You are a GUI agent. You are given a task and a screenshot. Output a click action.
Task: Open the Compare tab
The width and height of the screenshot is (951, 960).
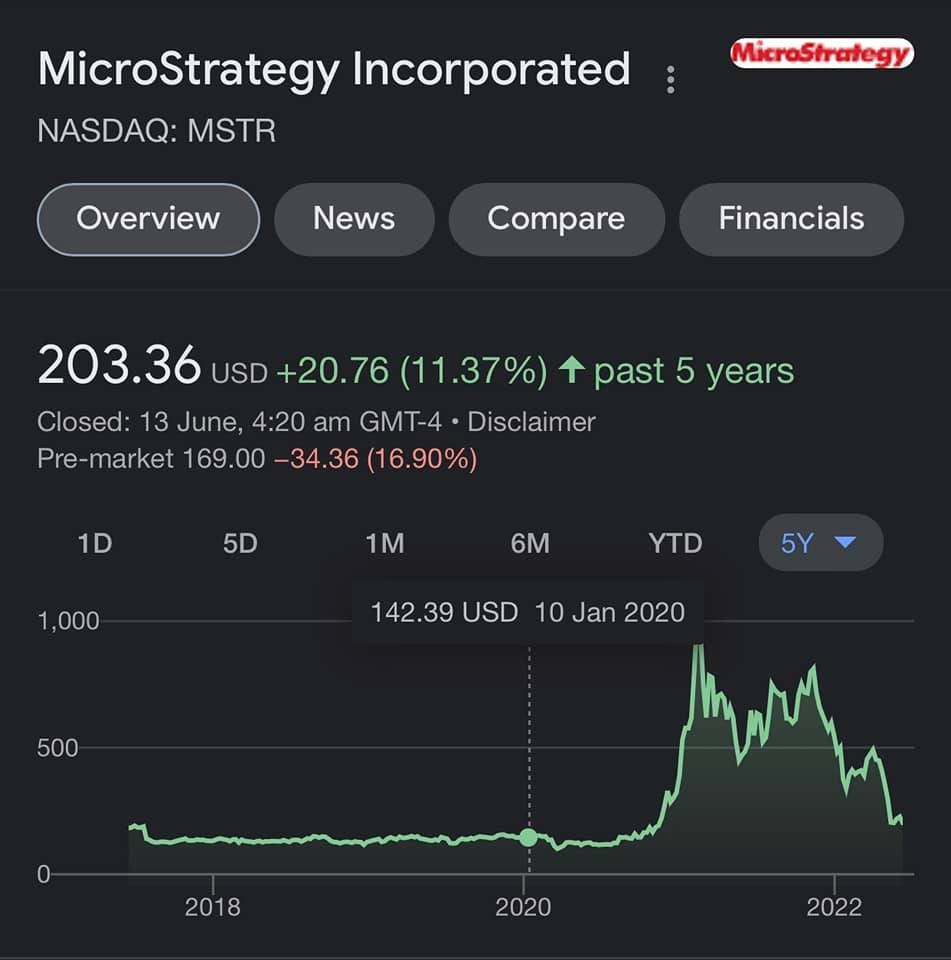coord(556,219)
